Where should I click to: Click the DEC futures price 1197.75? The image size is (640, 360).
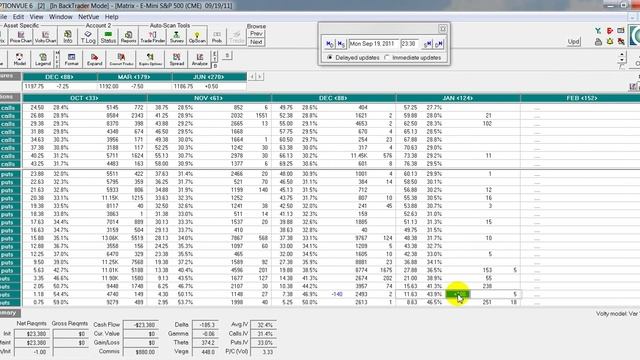(34, 87)
